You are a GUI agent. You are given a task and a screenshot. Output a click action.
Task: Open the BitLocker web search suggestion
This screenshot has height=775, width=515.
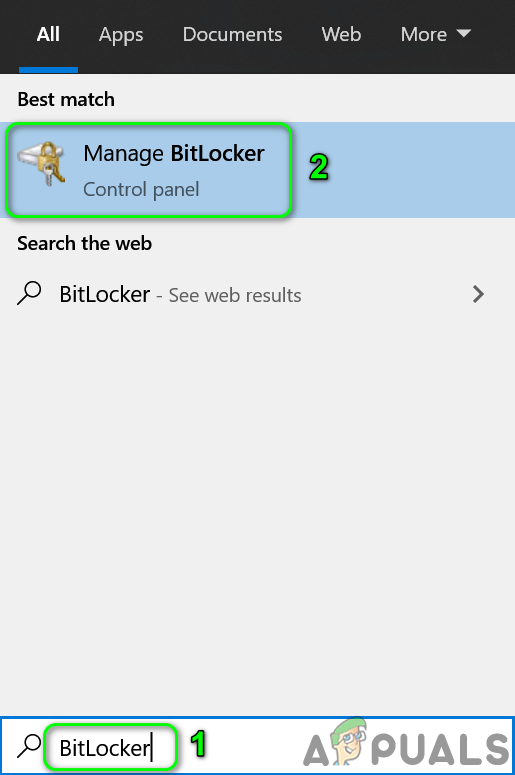[x=258, y=294]
